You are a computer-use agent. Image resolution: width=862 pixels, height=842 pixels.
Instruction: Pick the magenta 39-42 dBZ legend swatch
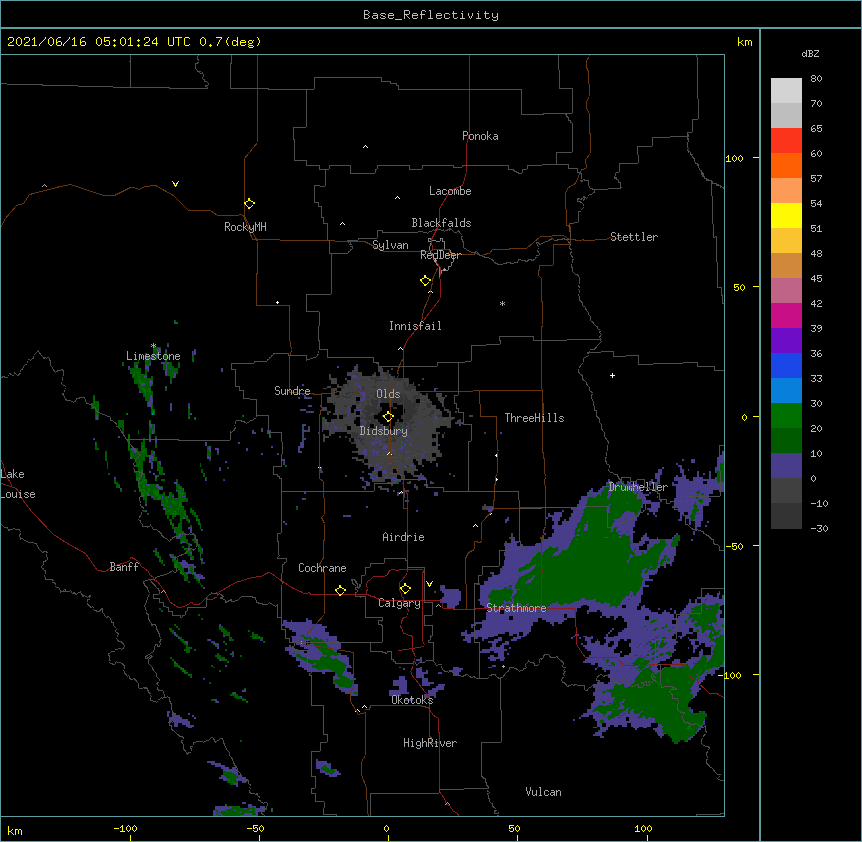point(786,315)
